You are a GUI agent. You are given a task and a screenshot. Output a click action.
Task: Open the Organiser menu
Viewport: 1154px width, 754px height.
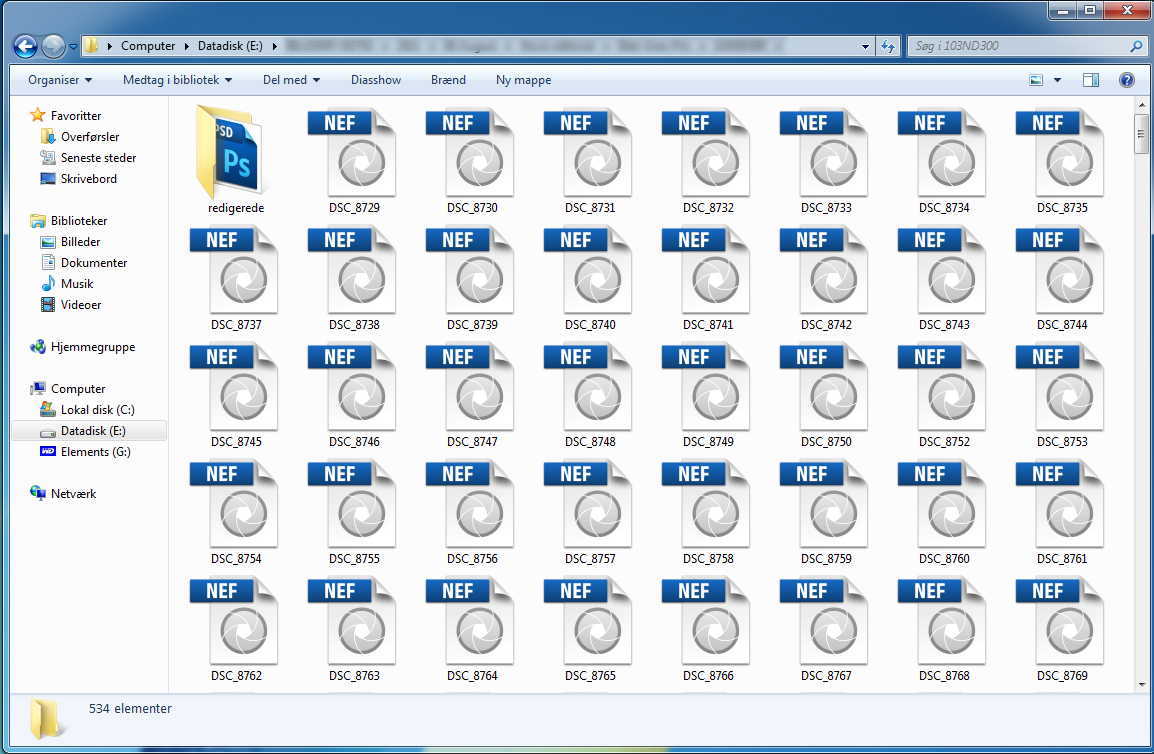[x=60, y=80]
